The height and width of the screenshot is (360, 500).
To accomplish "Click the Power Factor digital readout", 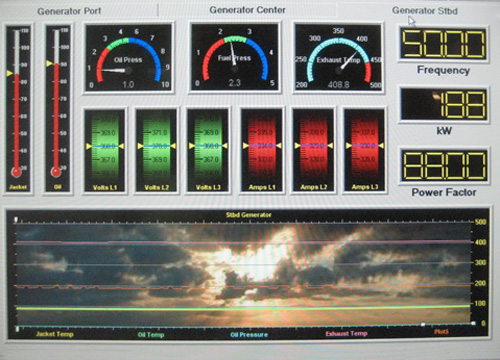I will pyautogui.click(x=444, y=165).
